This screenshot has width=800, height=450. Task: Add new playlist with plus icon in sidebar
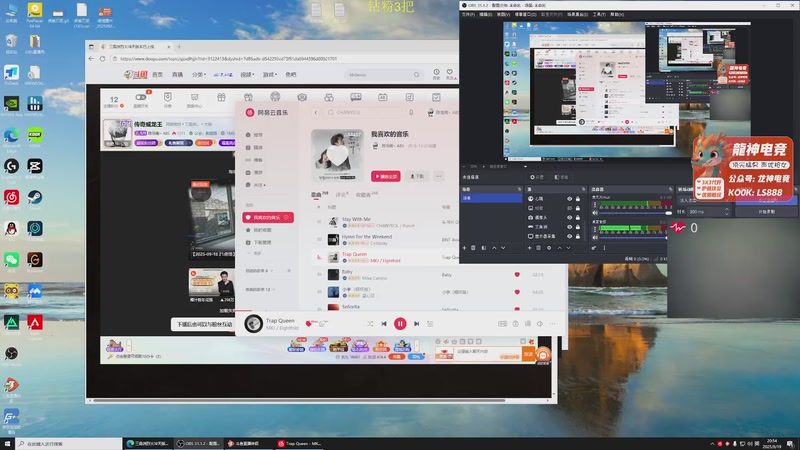(289, 270)
